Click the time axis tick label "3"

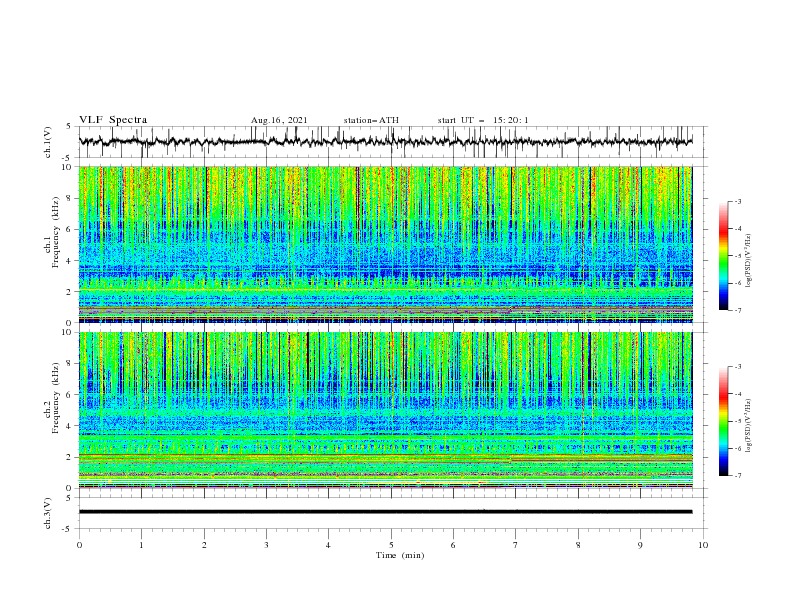[266, 545]
